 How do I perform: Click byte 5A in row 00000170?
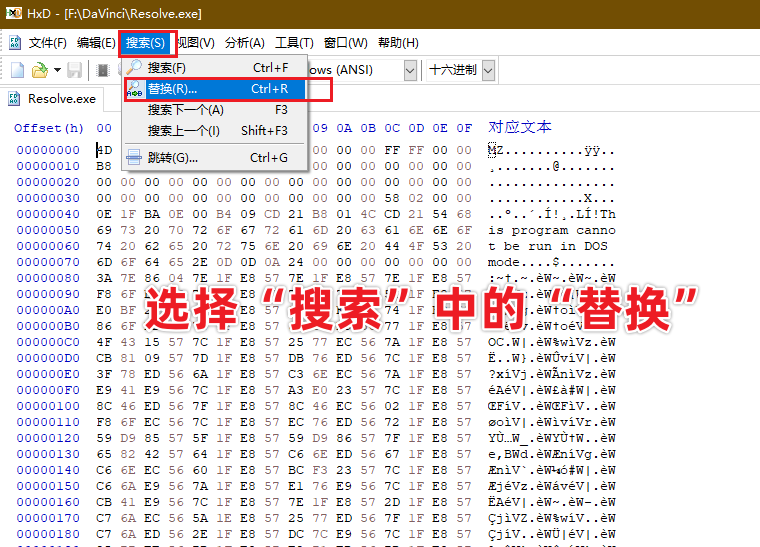200,518
